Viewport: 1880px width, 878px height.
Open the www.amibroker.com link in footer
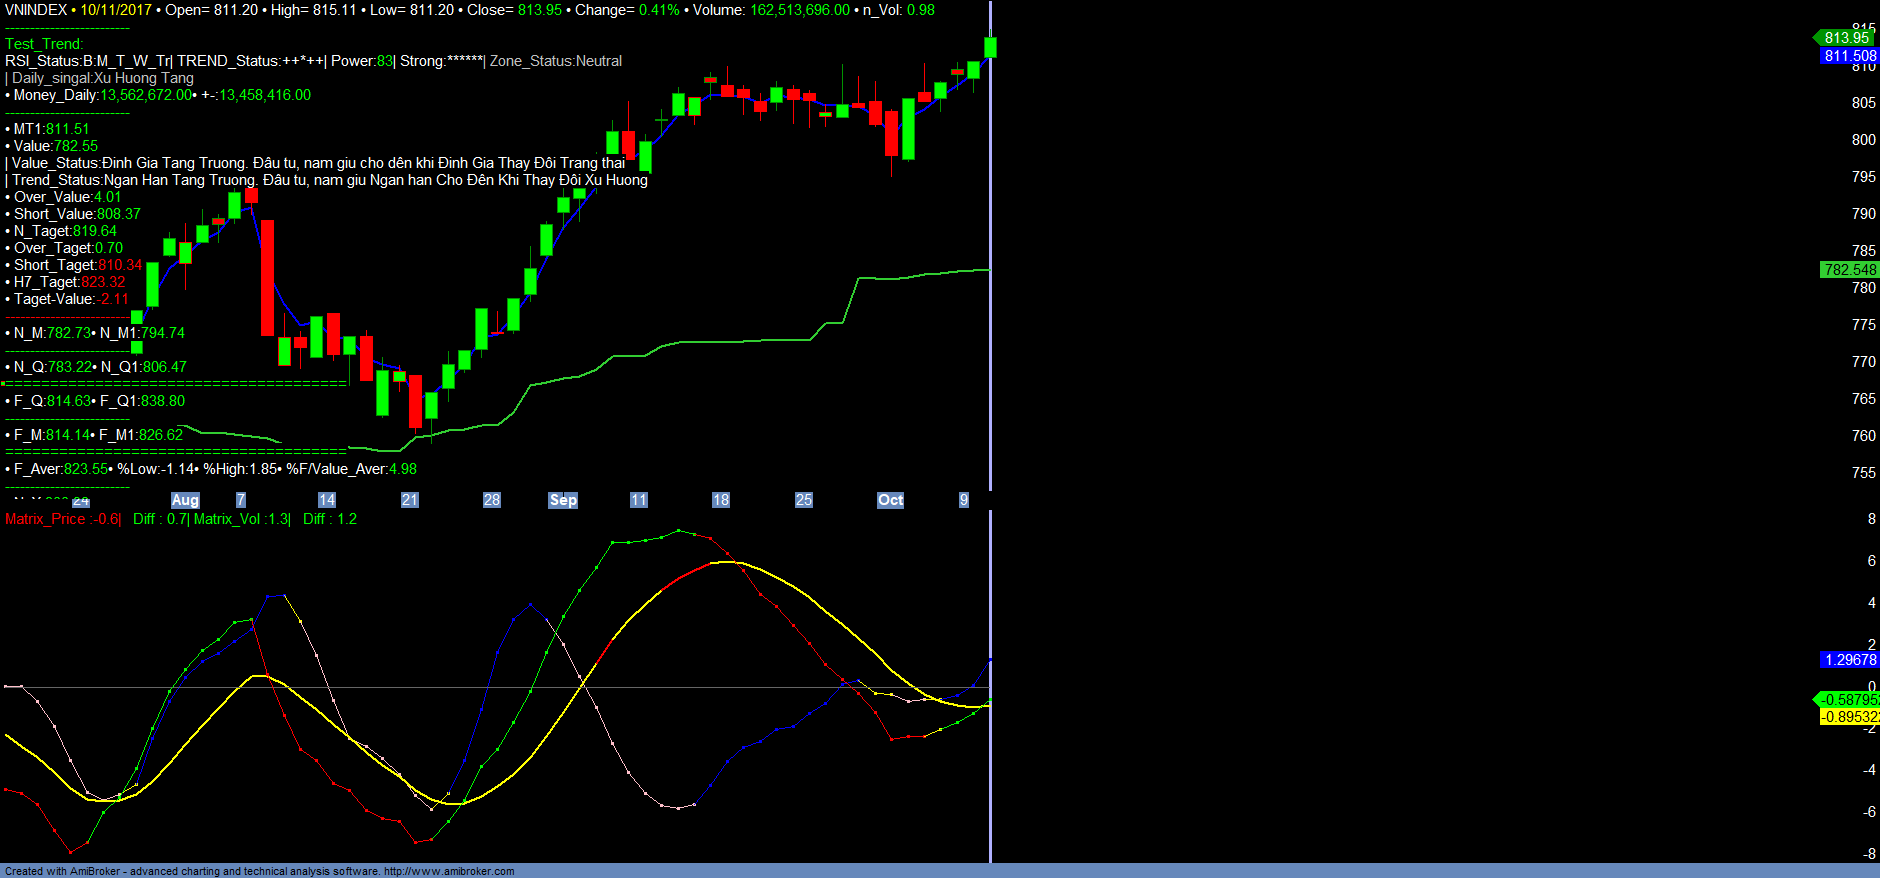pos(449,871)
